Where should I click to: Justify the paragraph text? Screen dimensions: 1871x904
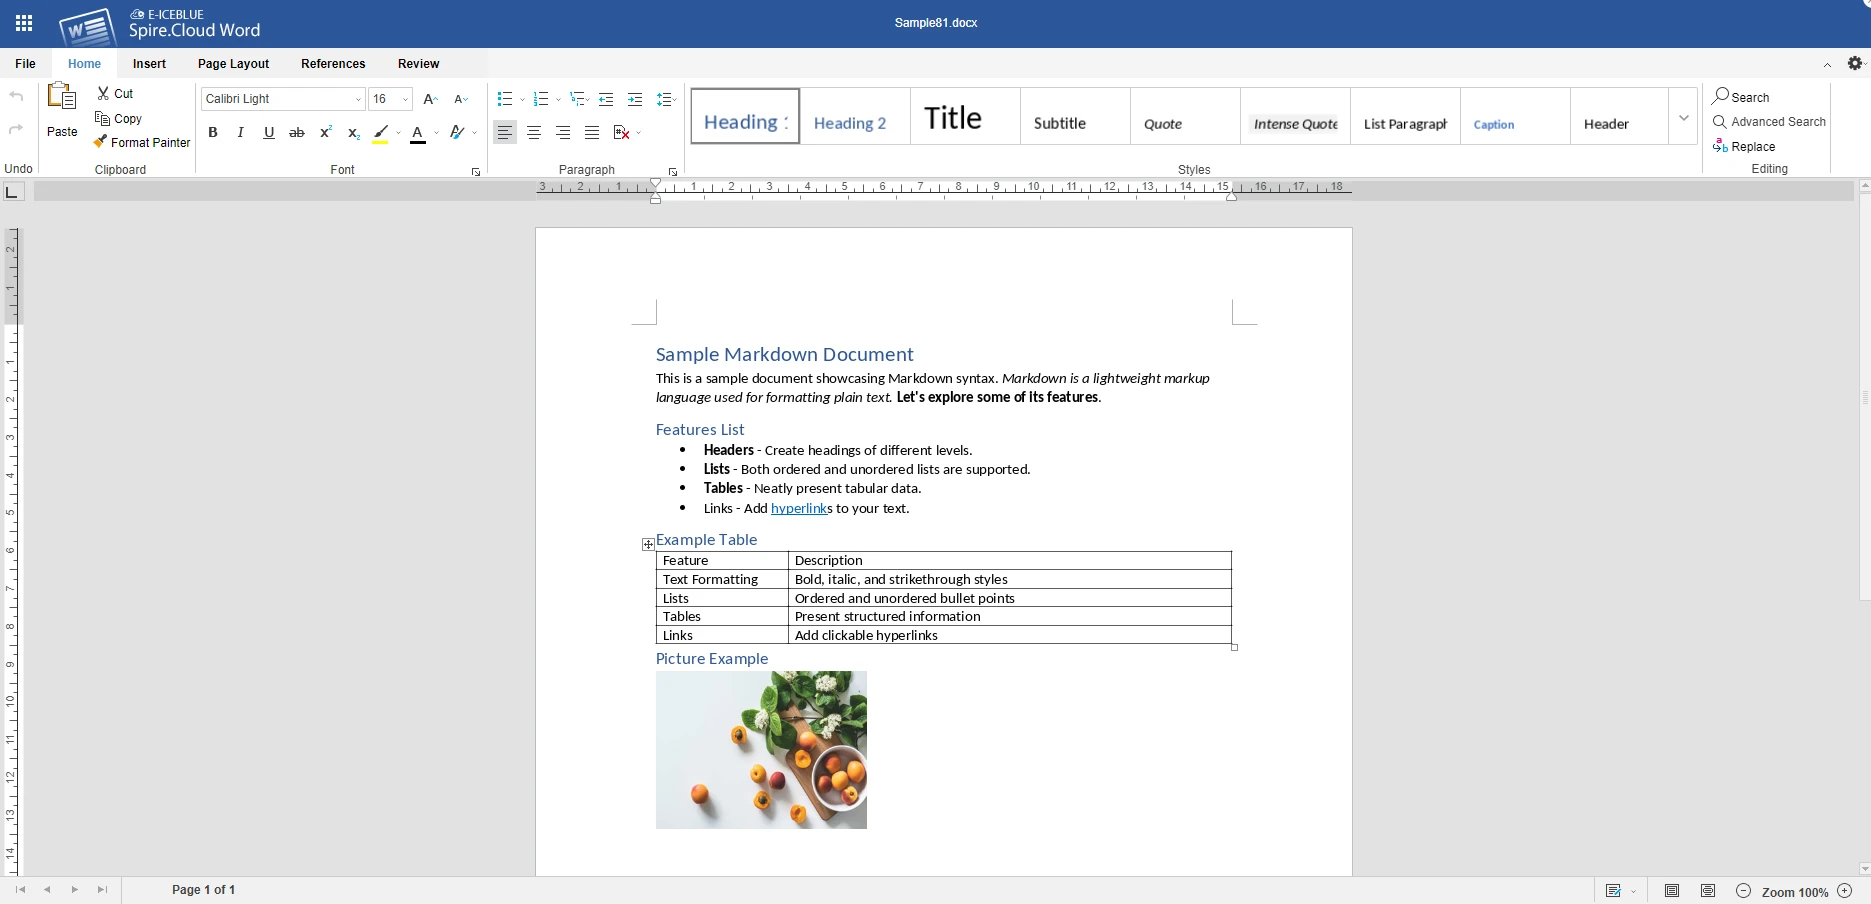592,132
